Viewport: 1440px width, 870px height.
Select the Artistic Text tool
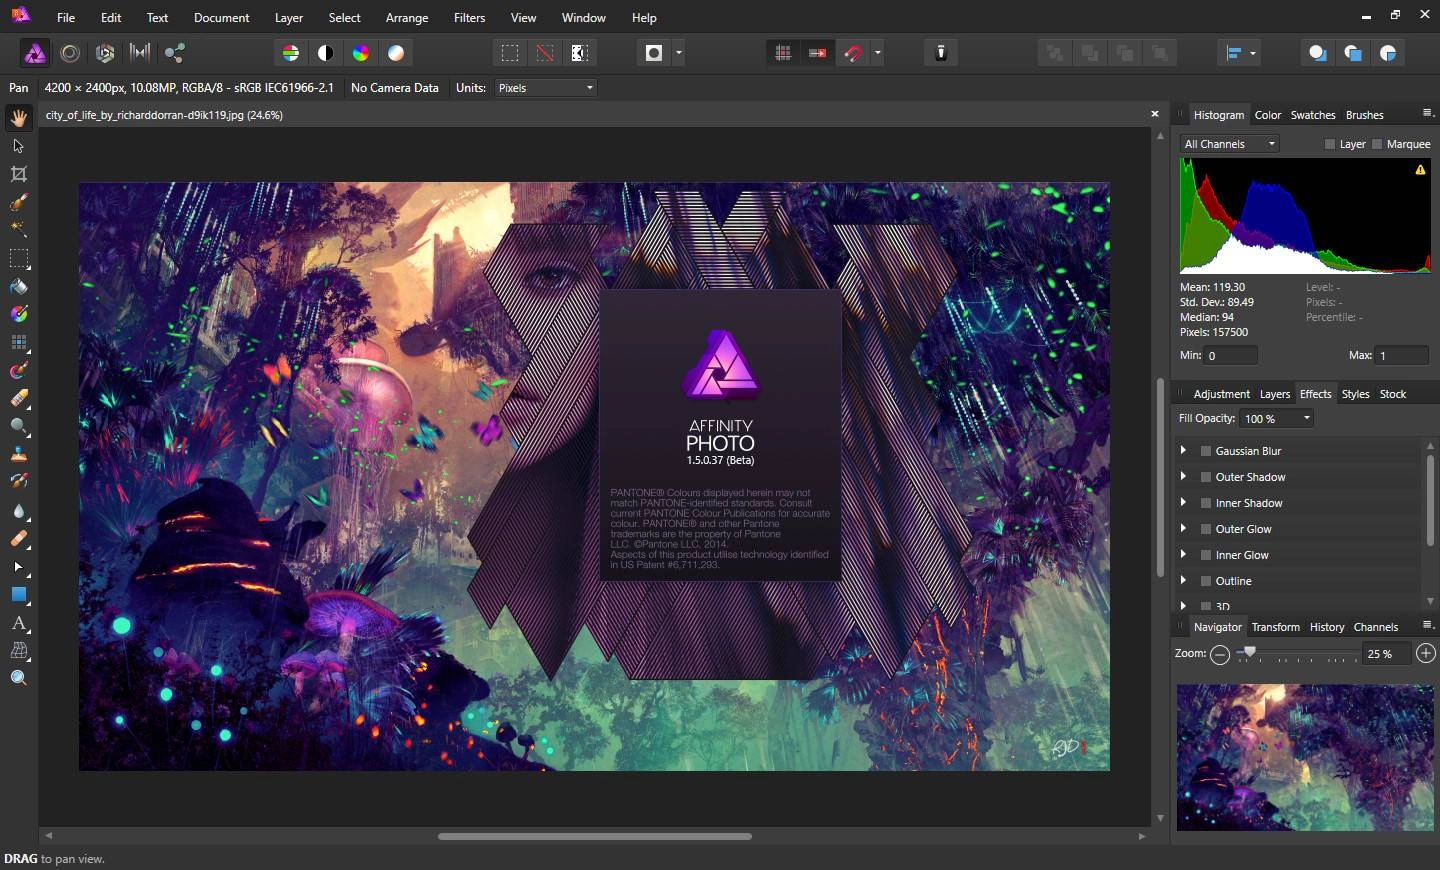pos(19,623)
